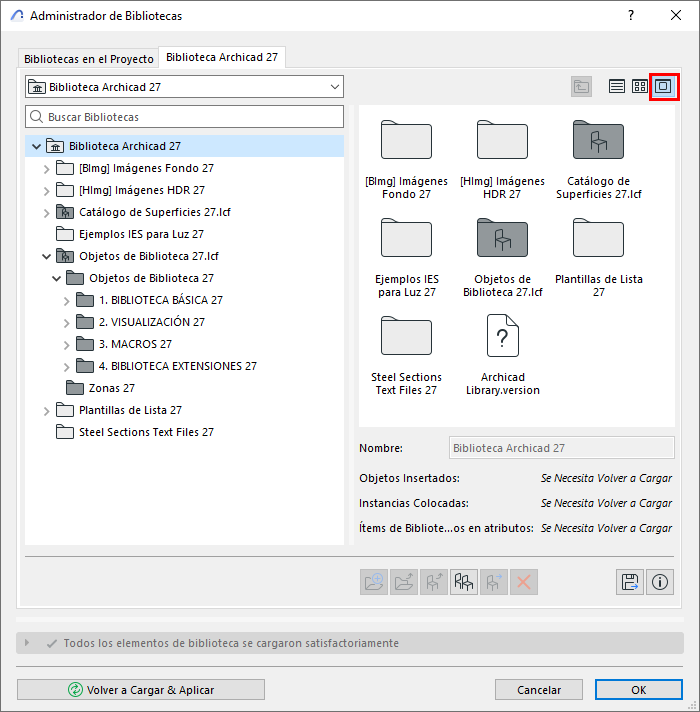The width and height of the screenshot is (700, 712).
Task: Open the dialog help question mark
Action: (x=631, y=15)
